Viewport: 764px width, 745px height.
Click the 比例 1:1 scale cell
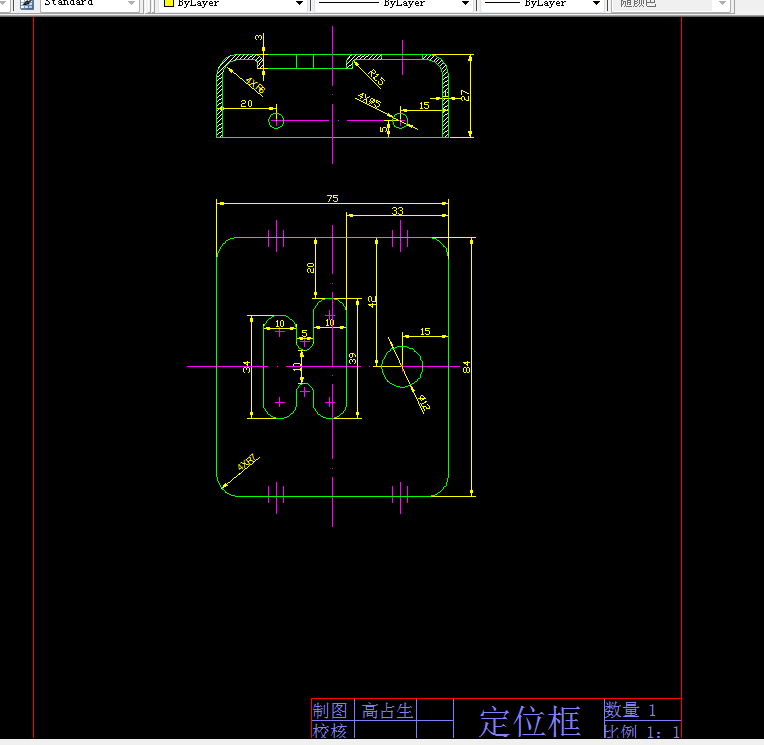pos(641,730)
